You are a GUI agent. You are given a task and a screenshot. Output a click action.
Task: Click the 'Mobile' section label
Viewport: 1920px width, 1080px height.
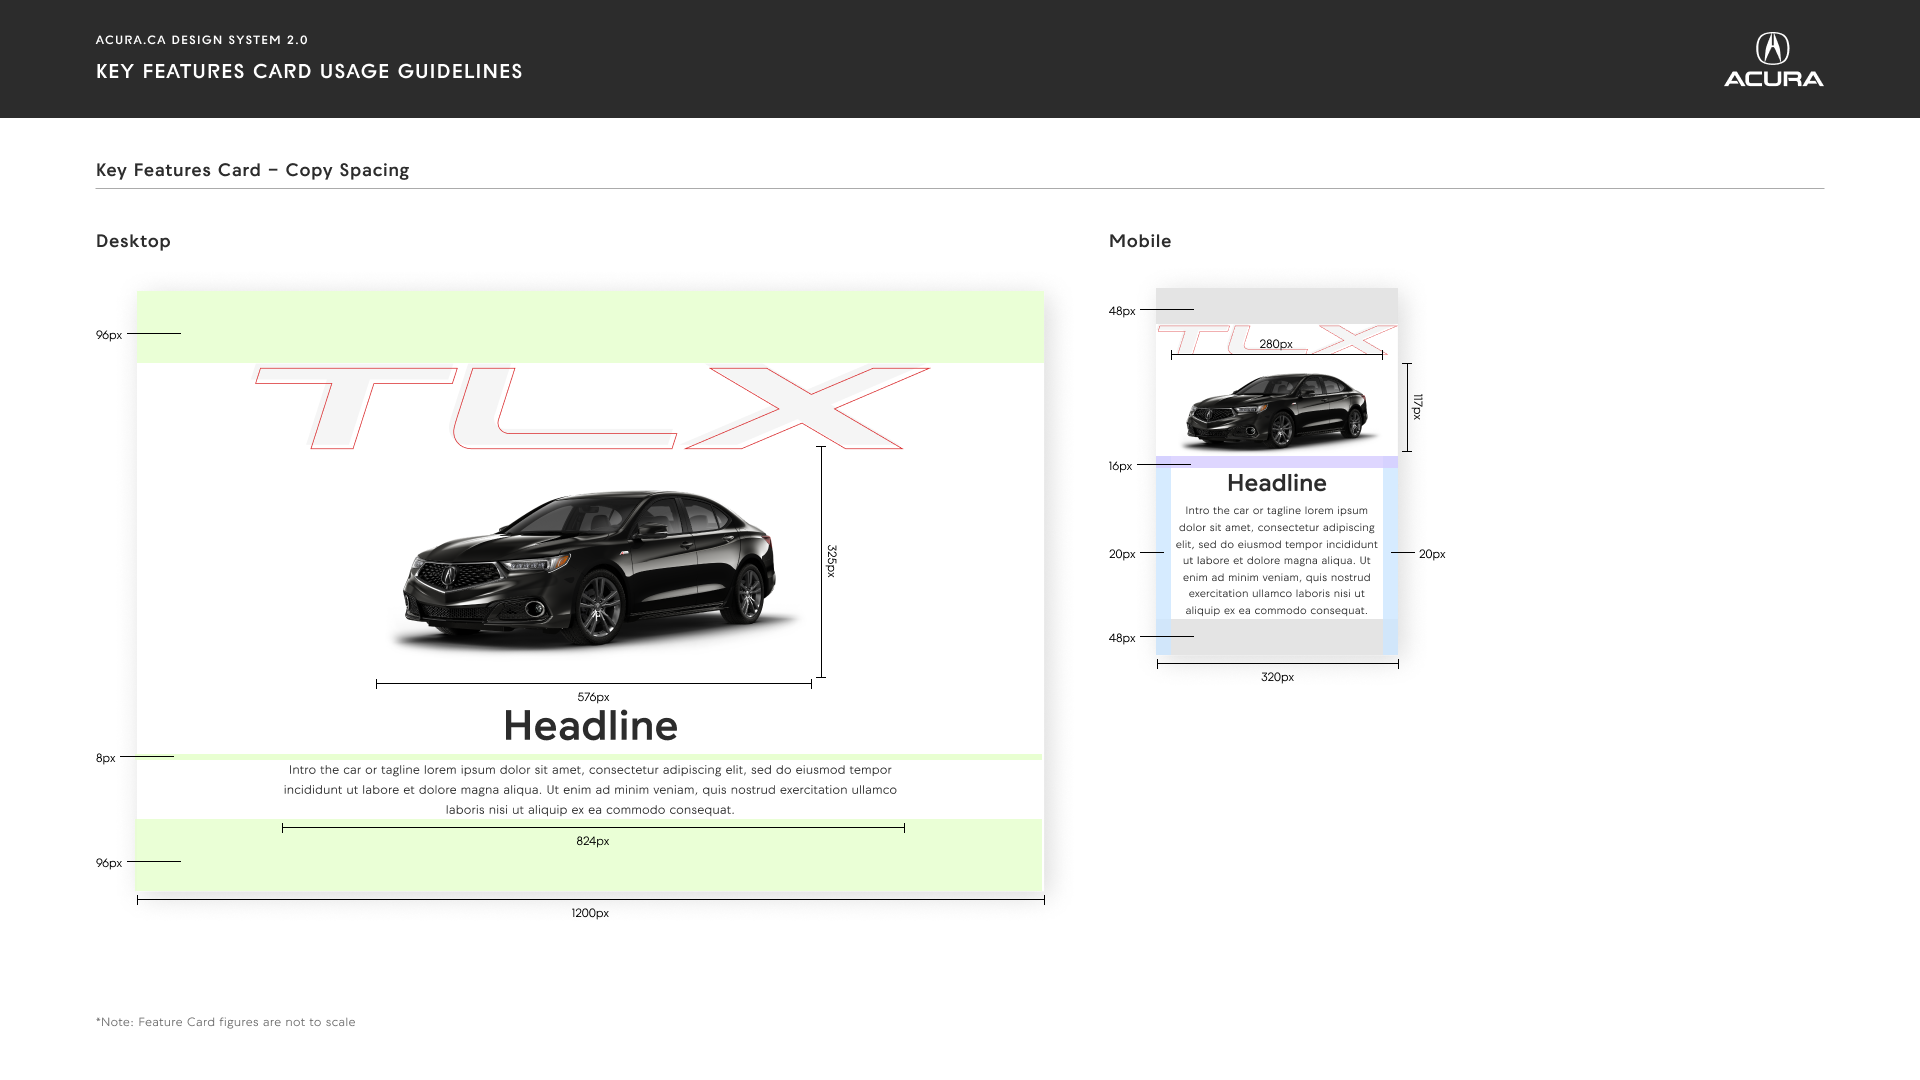coord(1140,241)
